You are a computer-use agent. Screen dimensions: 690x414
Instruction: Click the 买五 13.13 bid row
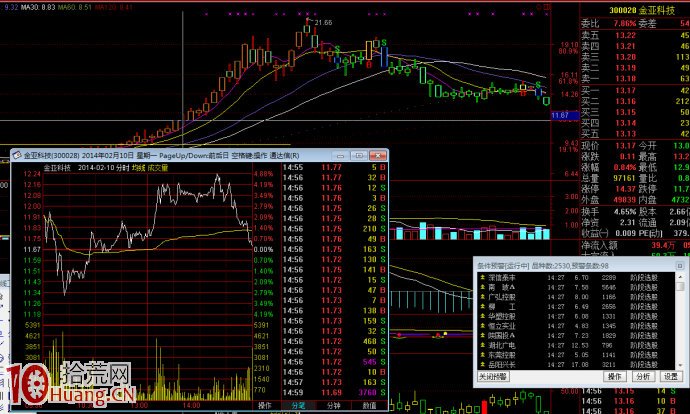[x=635, y=133]
